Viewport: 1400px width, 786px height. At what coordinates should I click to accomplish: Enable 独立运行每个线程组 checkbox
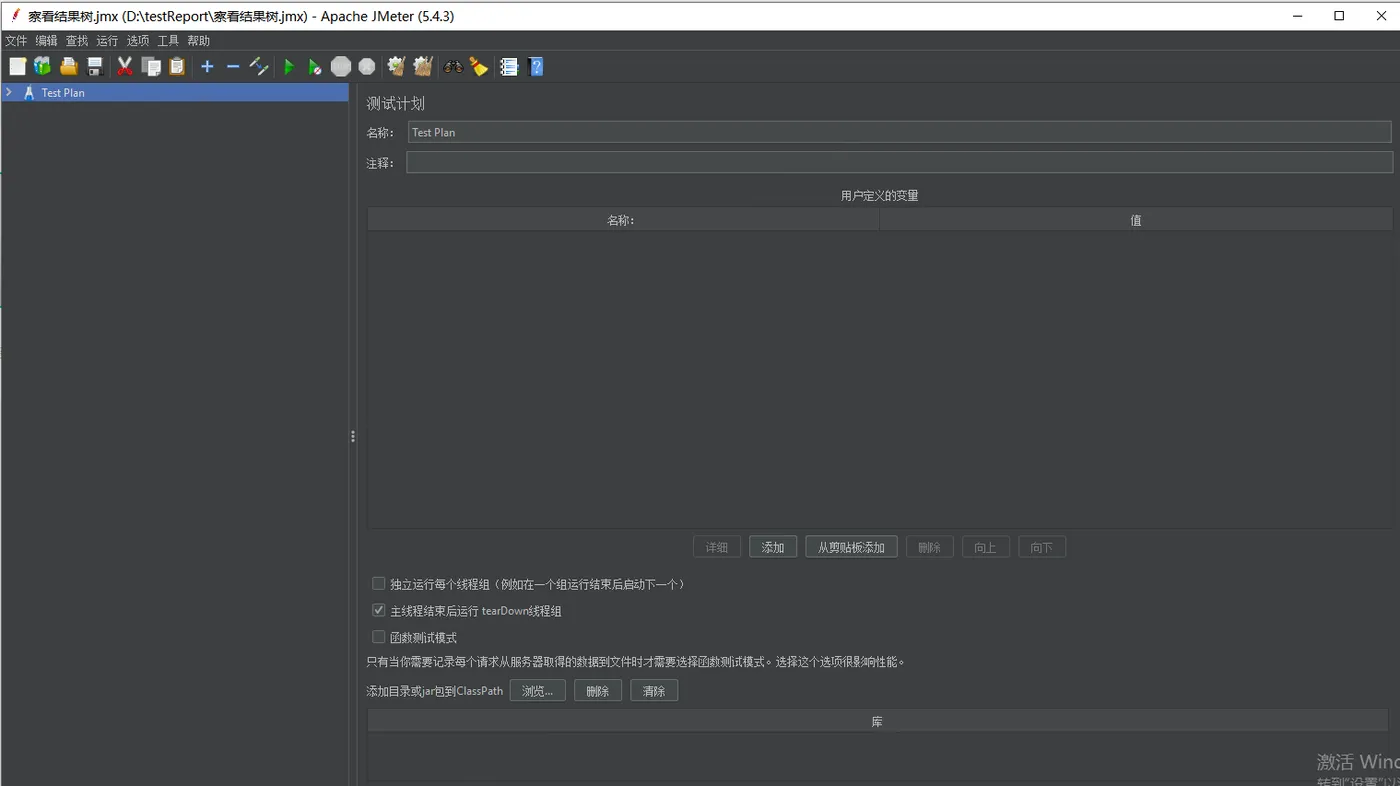coord(379,583)
